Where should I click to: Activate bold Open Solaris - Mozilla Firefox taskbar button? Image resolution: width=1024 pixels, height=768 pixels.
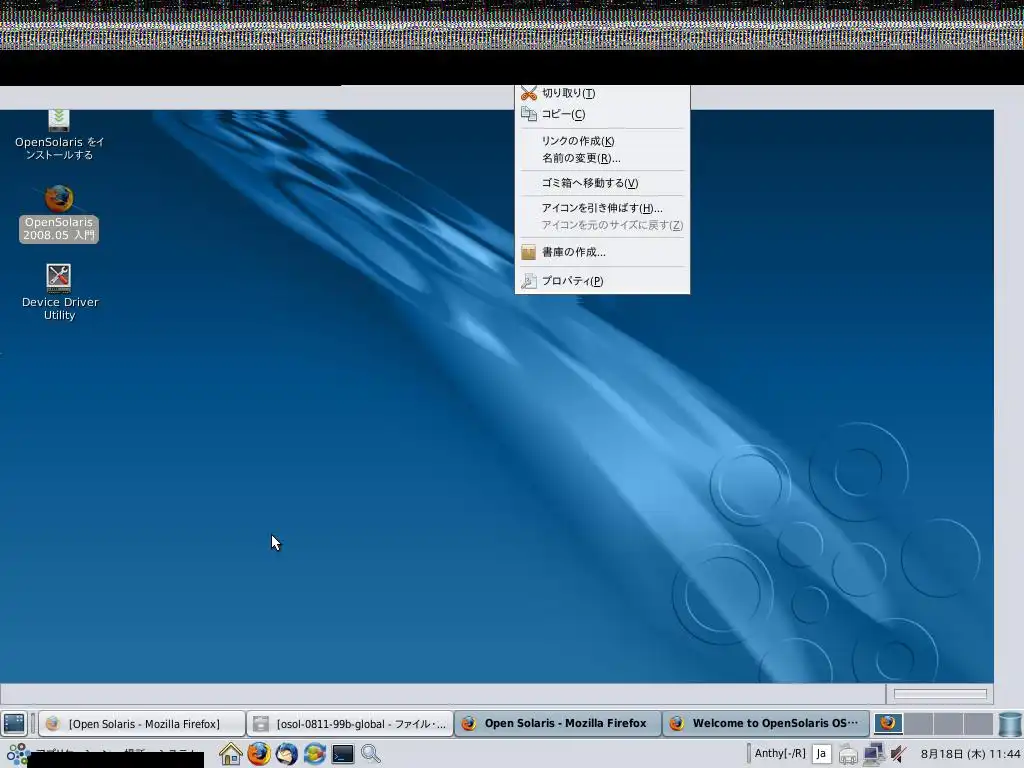coord(558,724)
